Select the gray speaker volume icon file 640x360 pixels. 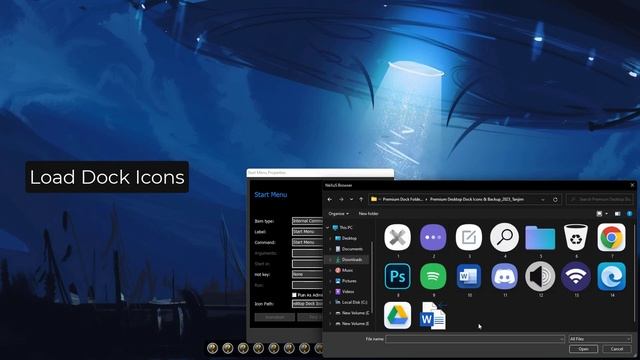point(540,276)
